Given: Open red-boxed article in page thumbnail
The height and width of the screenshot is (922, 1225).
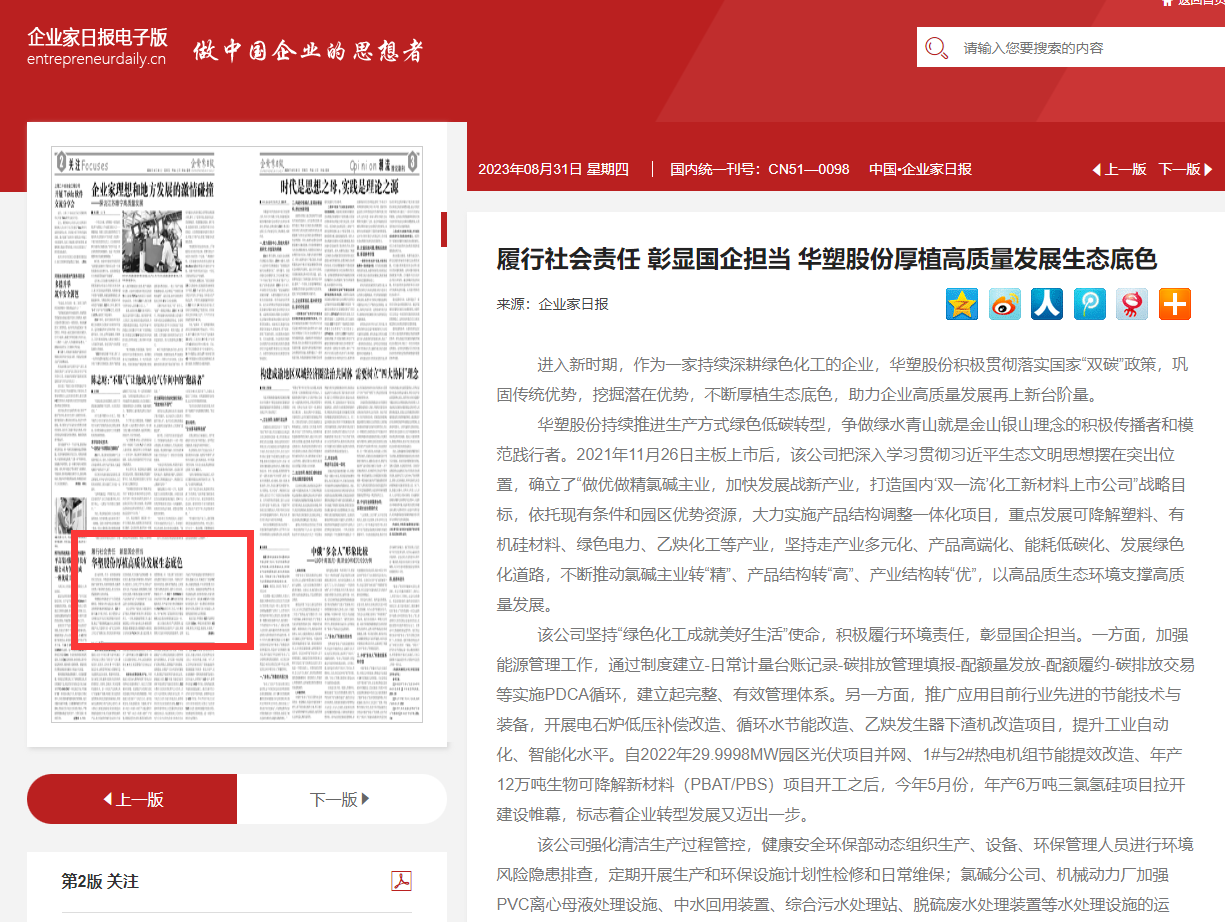Looking at the screenshot, I should (x=160, y=590).
